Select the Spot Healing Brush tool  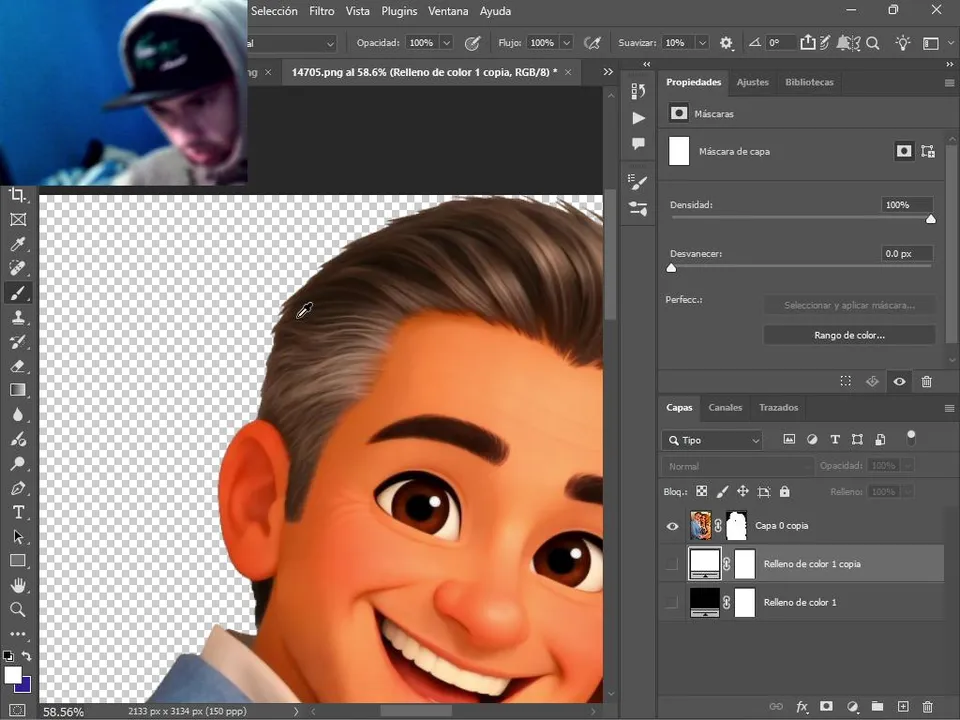pos(18,268)
